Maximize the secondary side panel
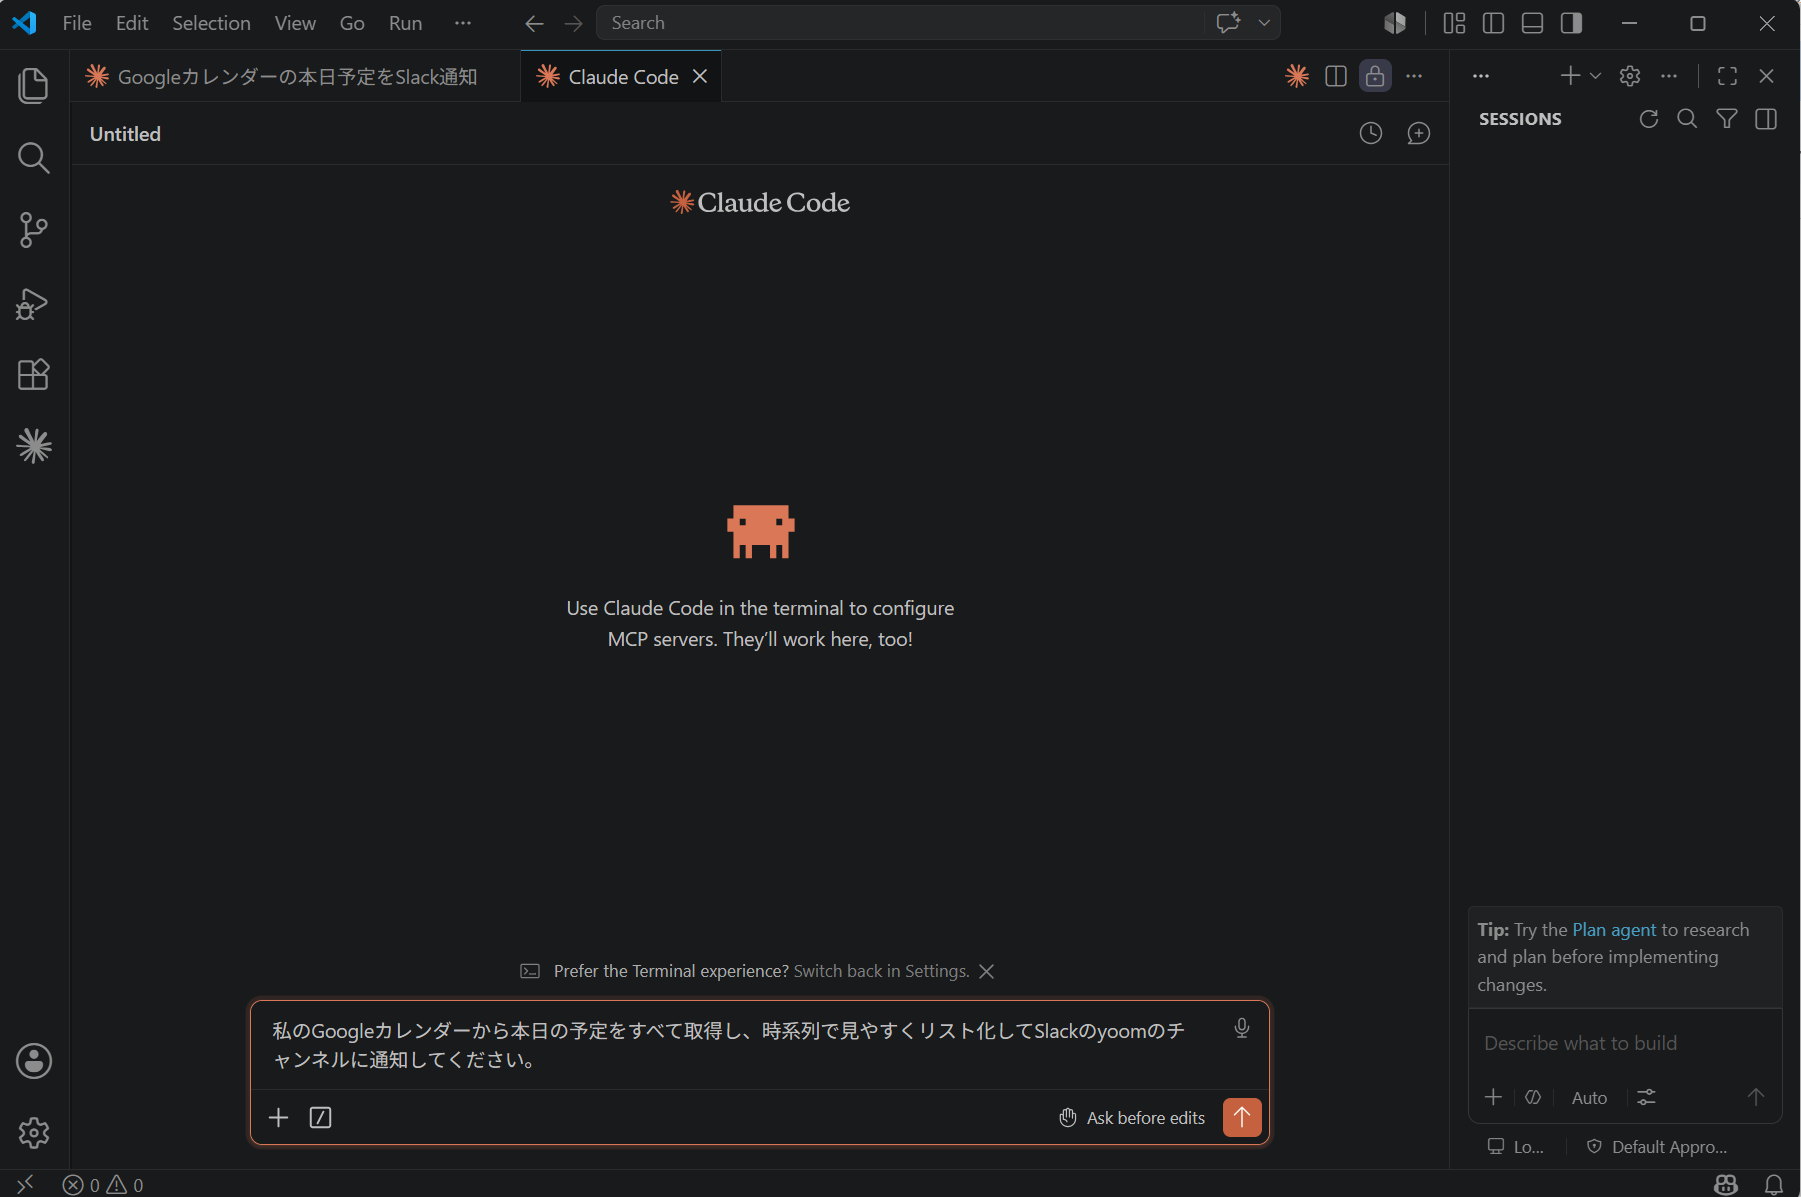The height and width of the screenshot is (1197, 1801). pyautogui.click(x=1727, y=76)
